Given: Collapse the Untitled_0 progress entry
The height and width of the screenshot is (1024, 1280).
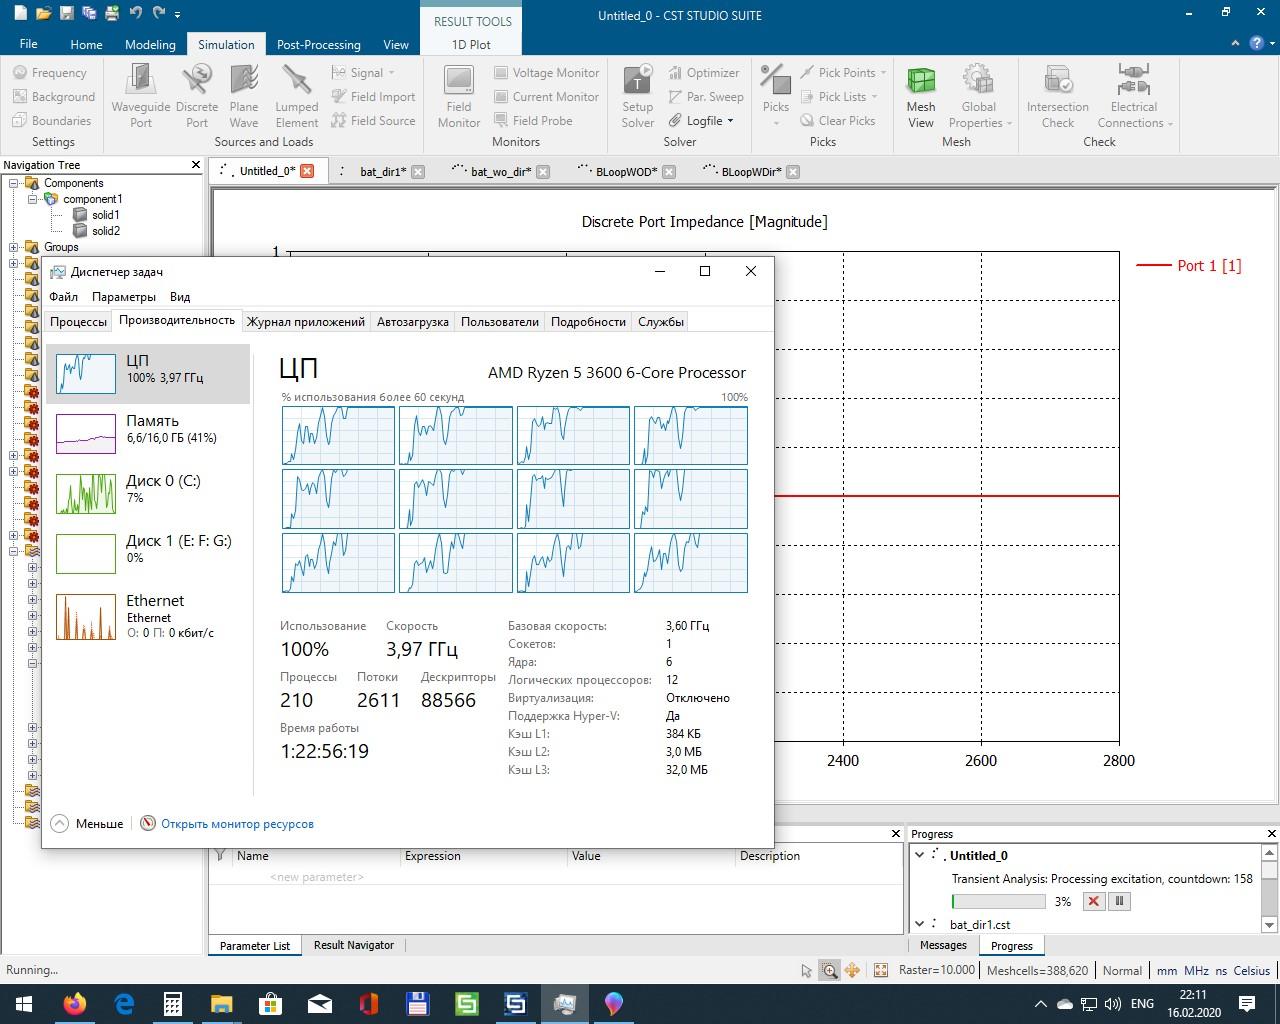Looking at the screenshot, I should pyautogui.click(x=919, y=855).
